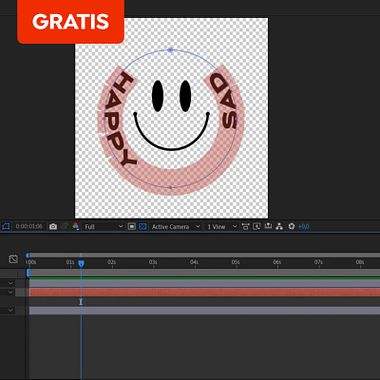The image size is (380, 380).
Task: Click the 06s mark on time ruler
Action: [277, 262]
